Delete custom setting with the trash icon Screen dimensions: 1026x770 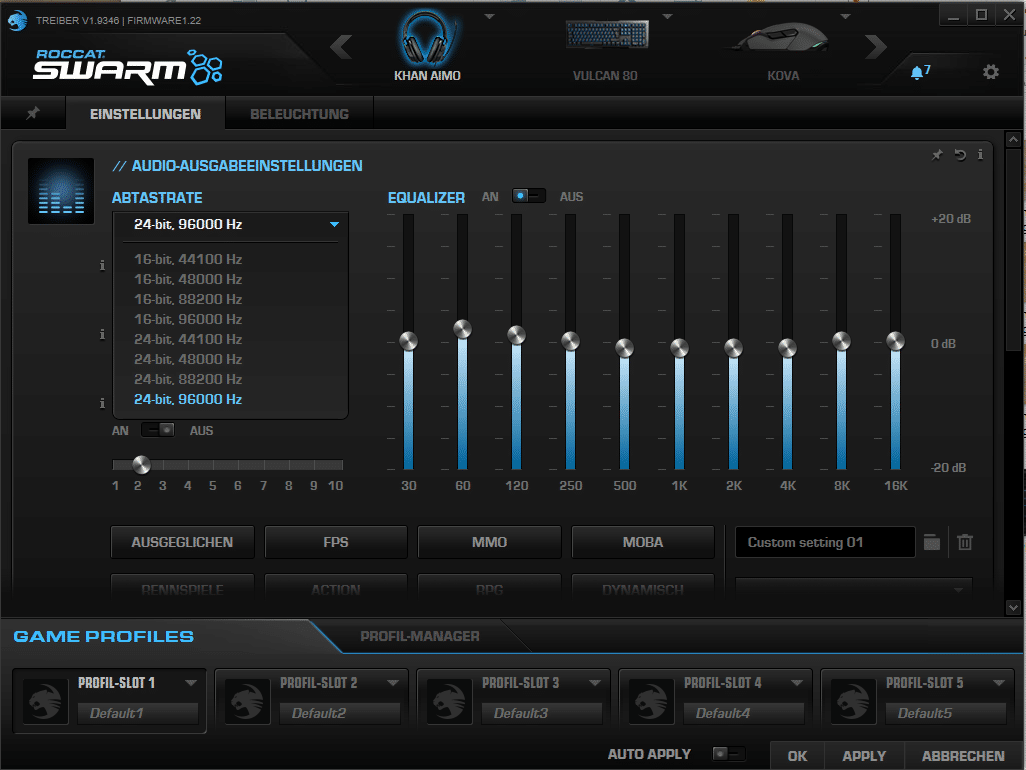(x=965, y=542)
